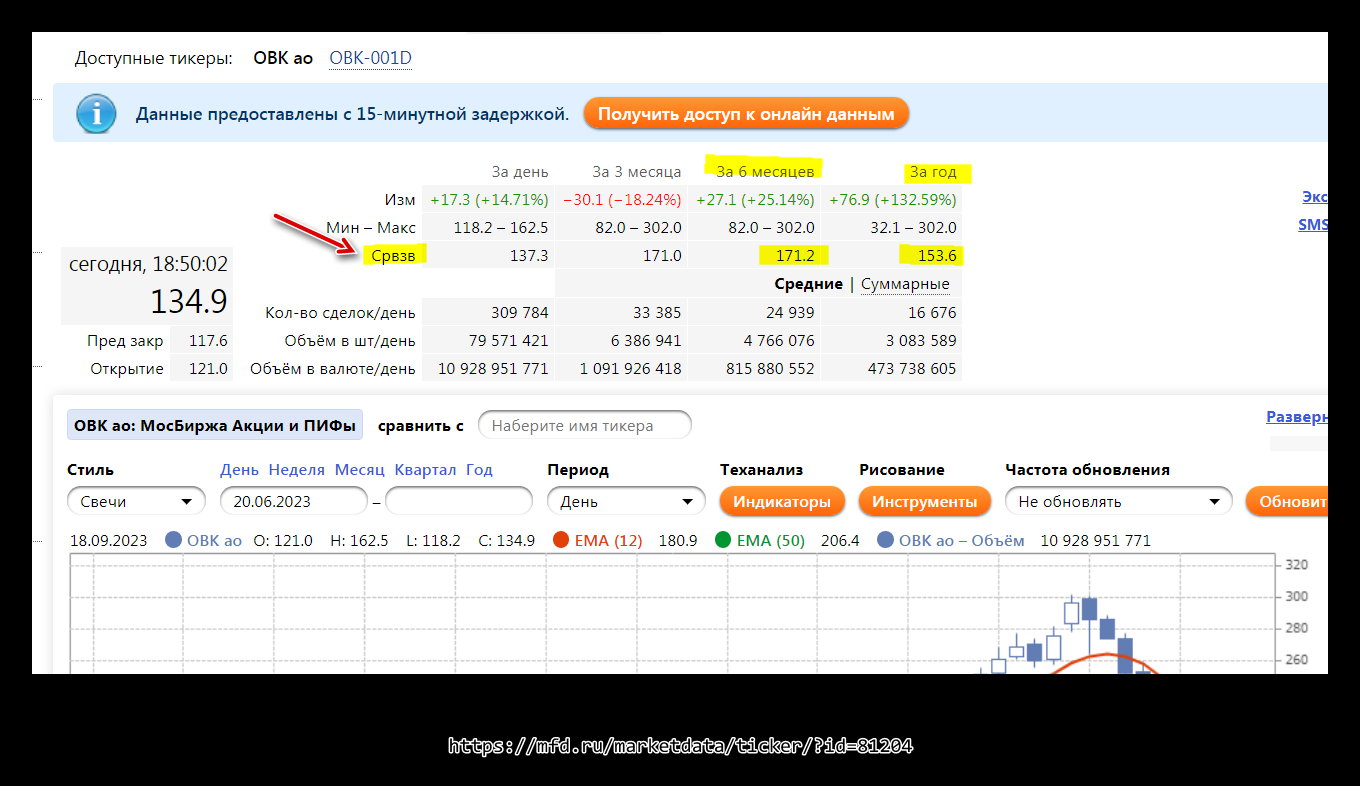Select the День link above the date field

239,470
